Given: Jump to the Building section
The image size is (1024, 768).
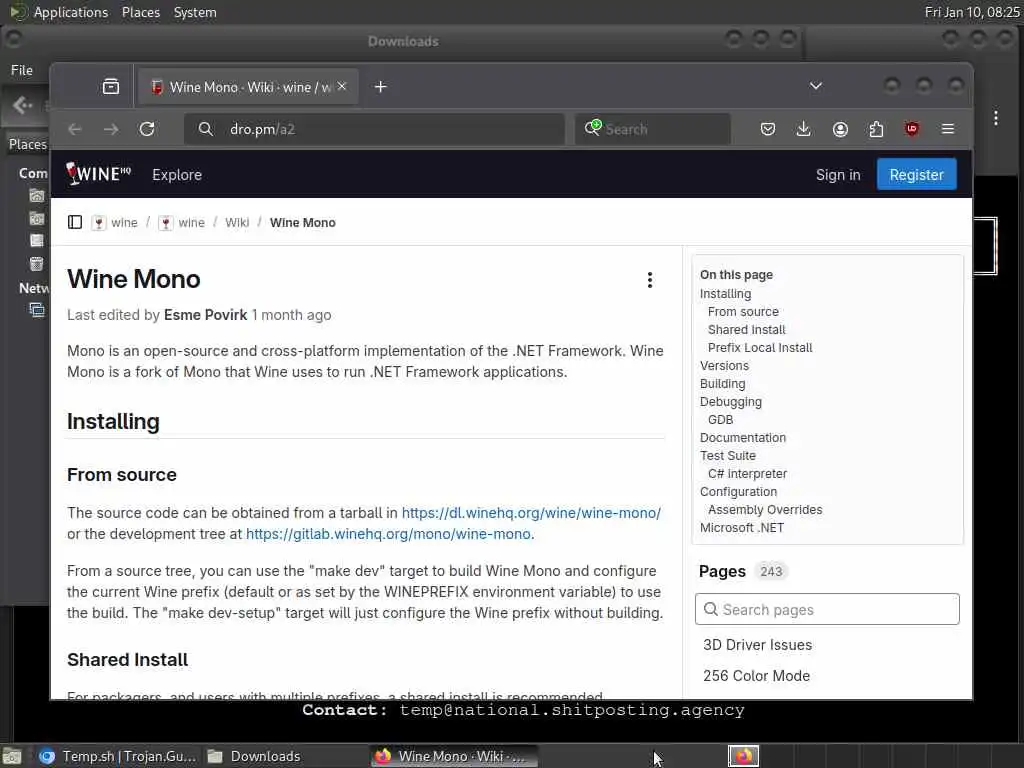Looking at the screenshot, I should 722,383.
